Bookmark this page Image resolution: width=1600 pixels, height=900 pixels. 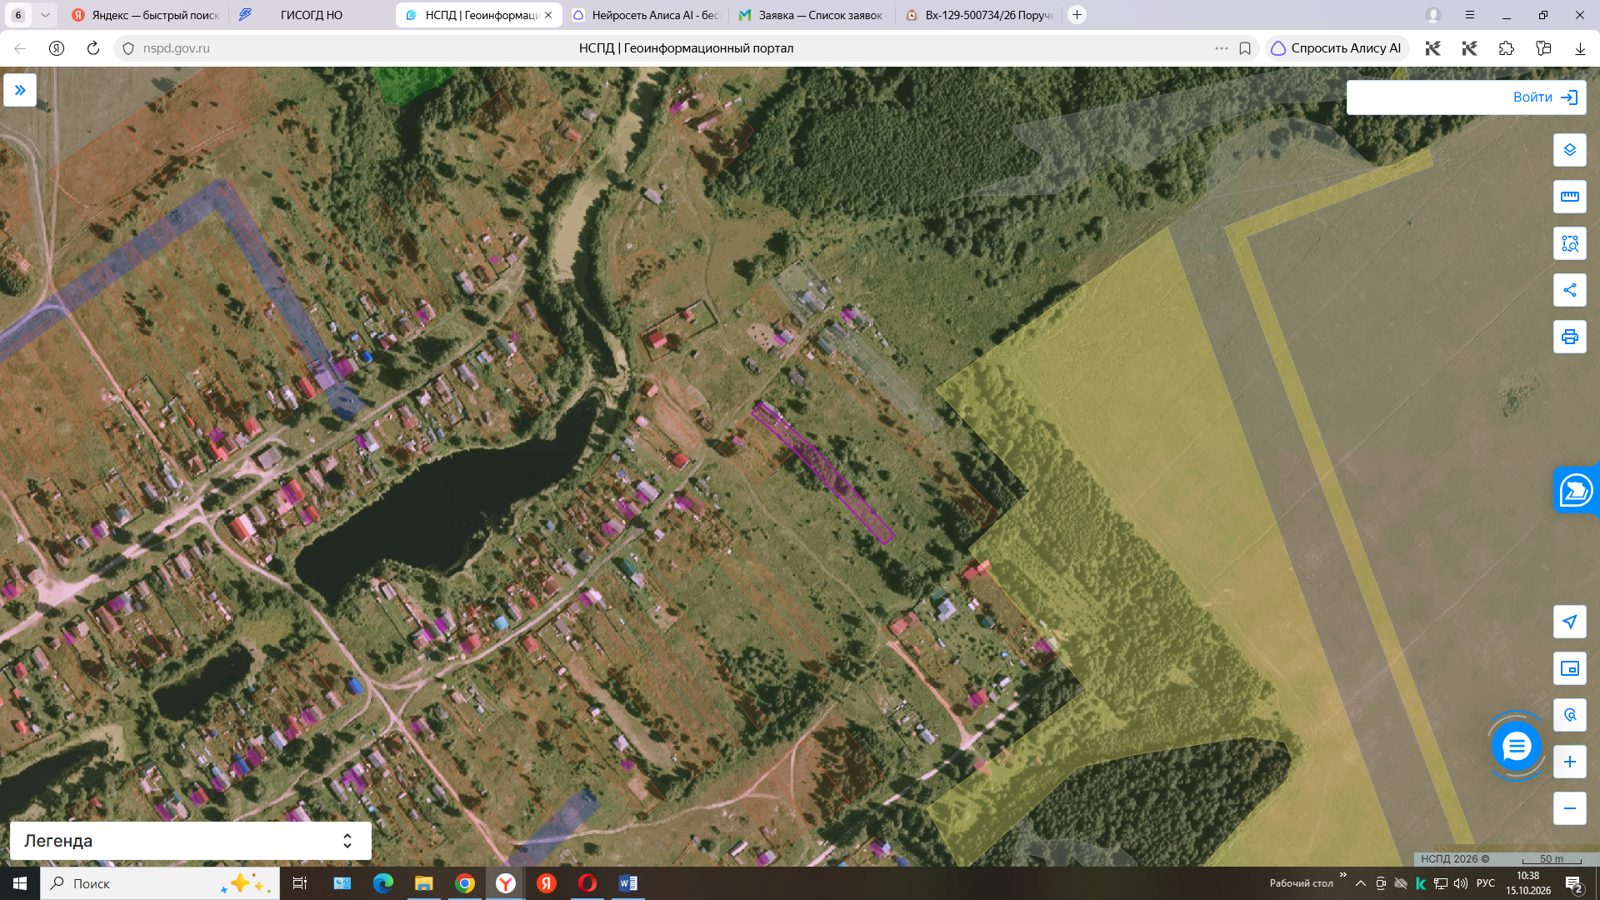tap(1245, 48)
